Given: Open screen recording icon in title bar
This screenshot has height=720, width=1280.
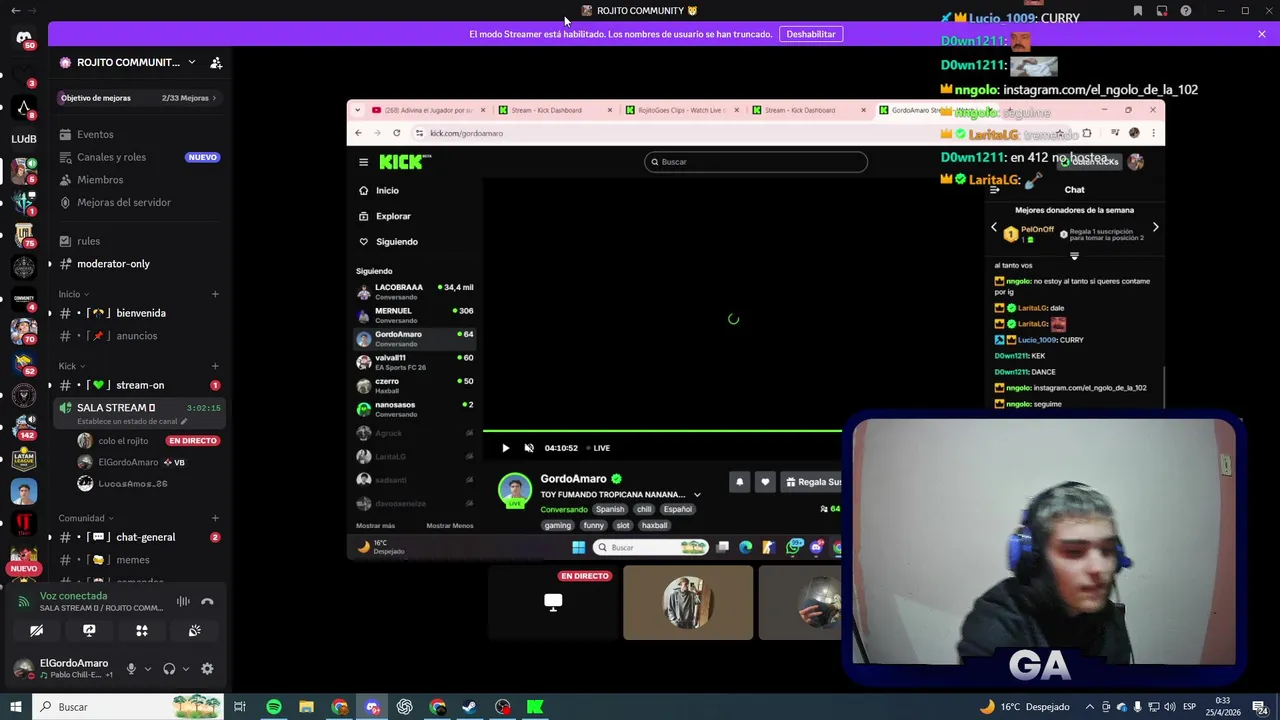Looking at the screenshot, I should (x=1162, y=11).
